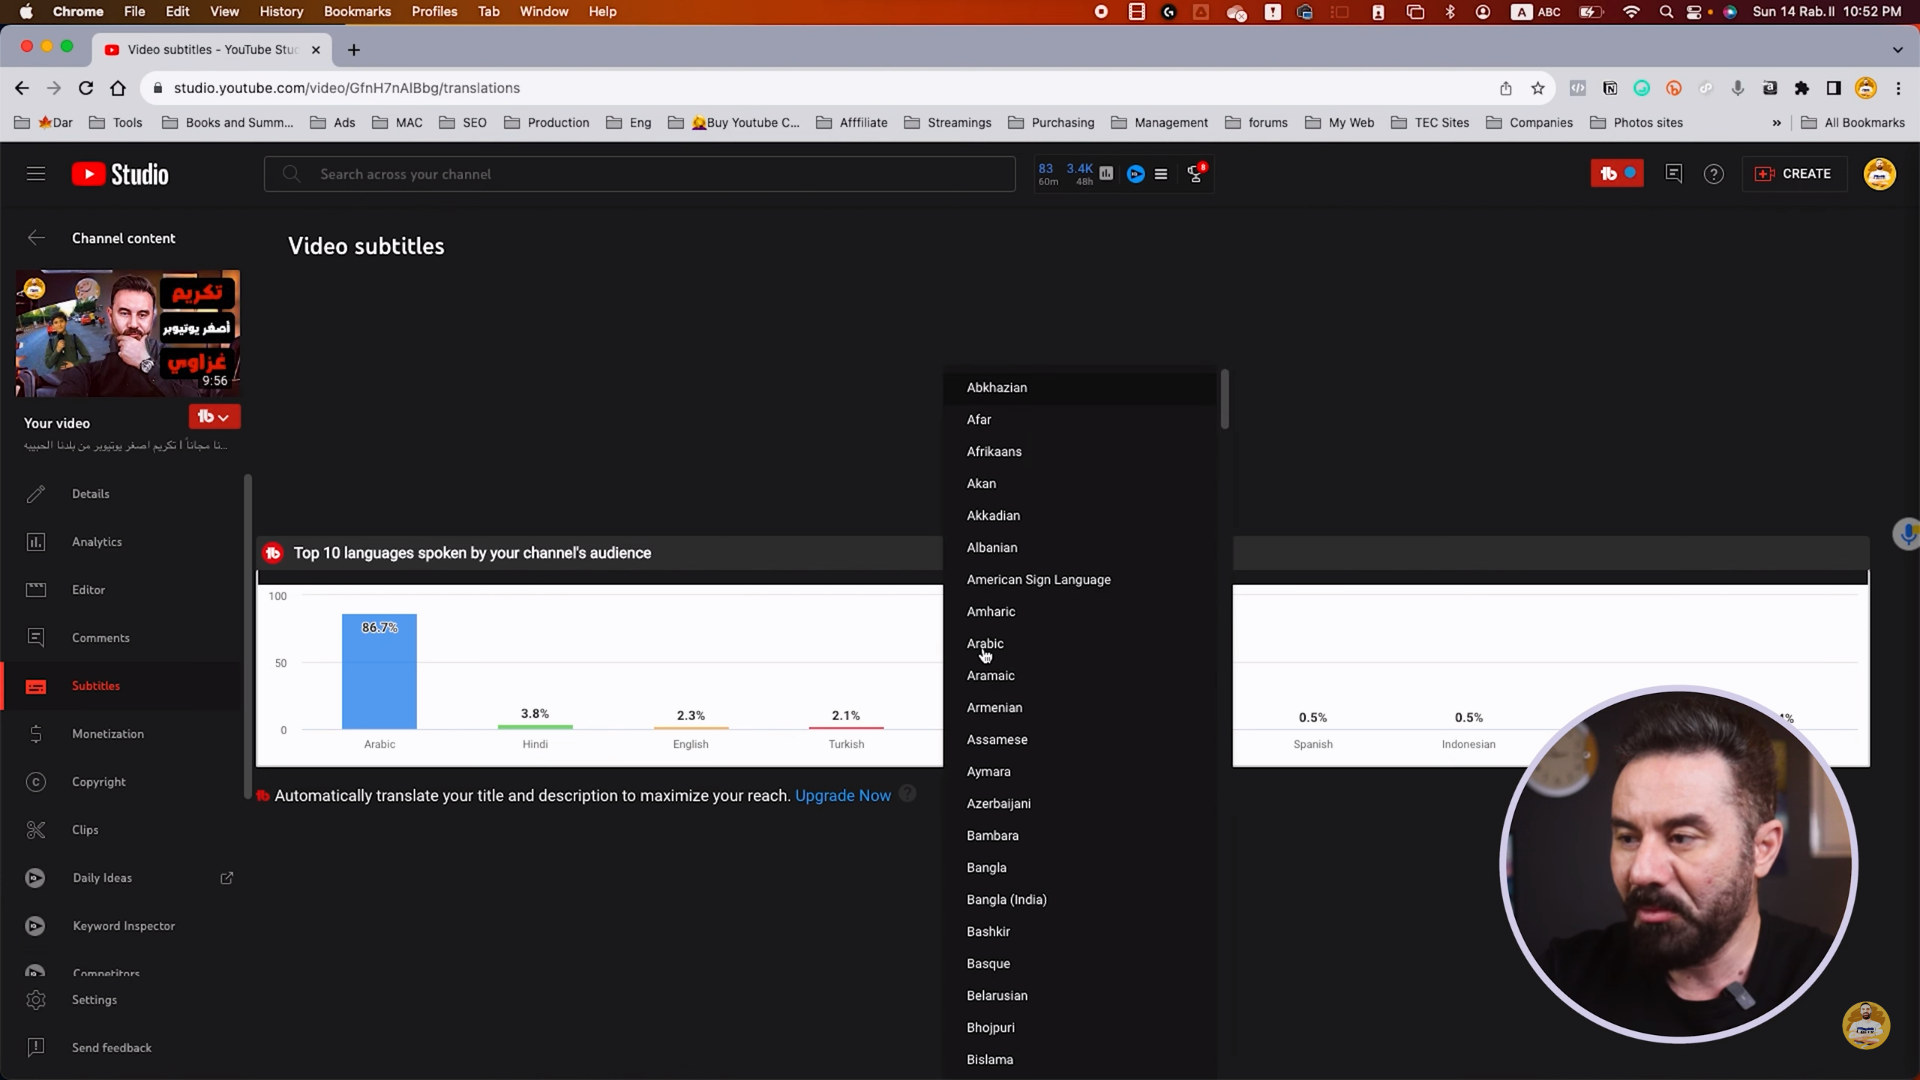Expand the hidden bookmarks chevron

click(1776, 123)
